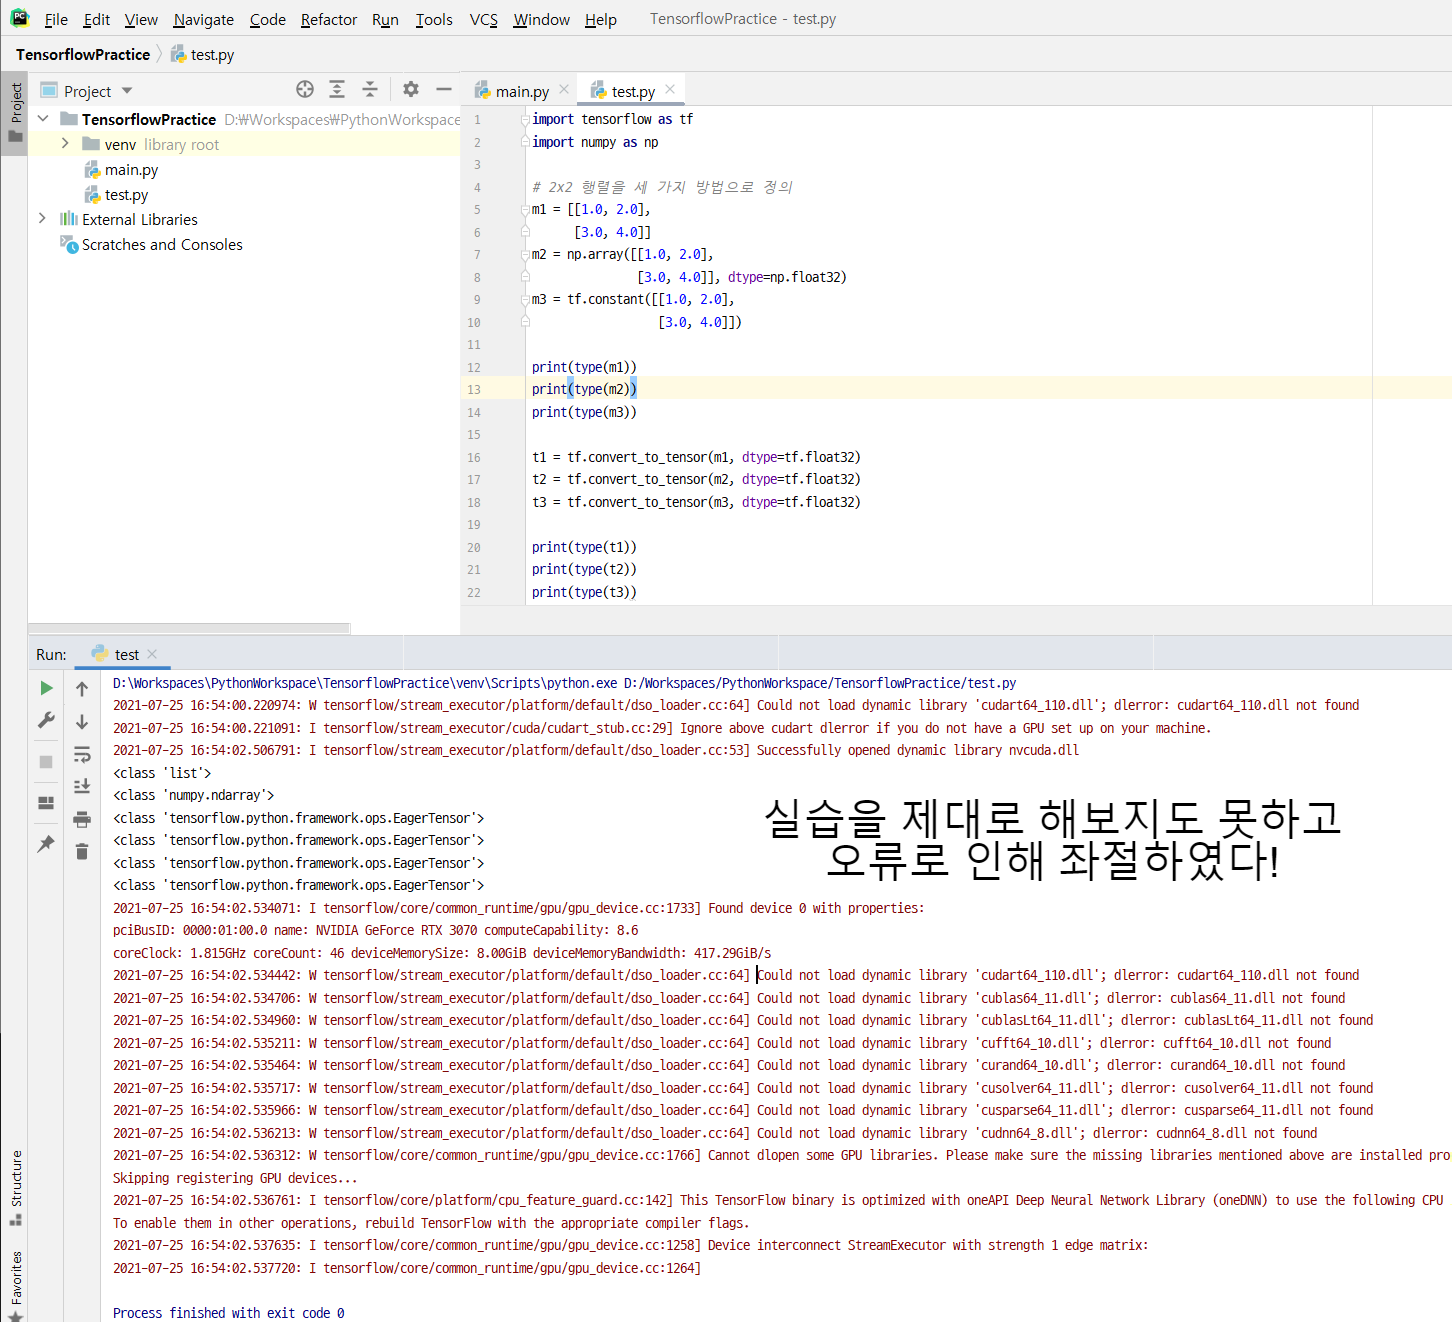Image resolution: width=1452 pixels, height=1322 pixels.
Task: Fold the m2 definition at line 7
Action: (525, 254)
